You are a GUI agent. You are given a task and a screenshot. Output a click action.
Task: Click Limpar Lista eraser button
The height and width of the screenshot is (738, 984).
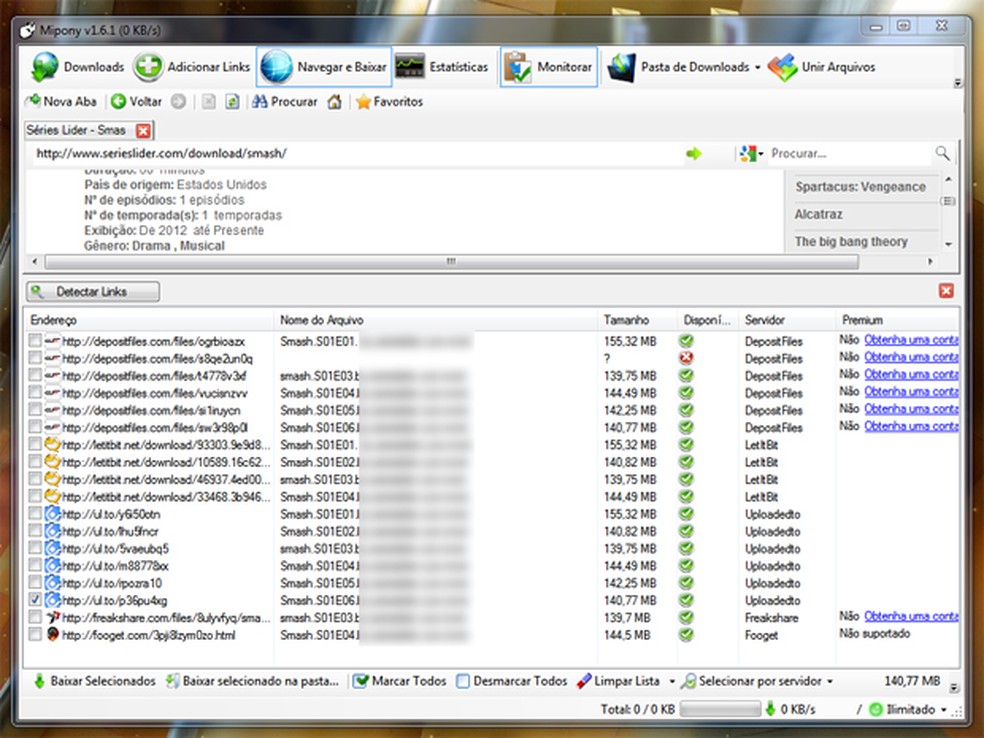click(x=619, y=681)
